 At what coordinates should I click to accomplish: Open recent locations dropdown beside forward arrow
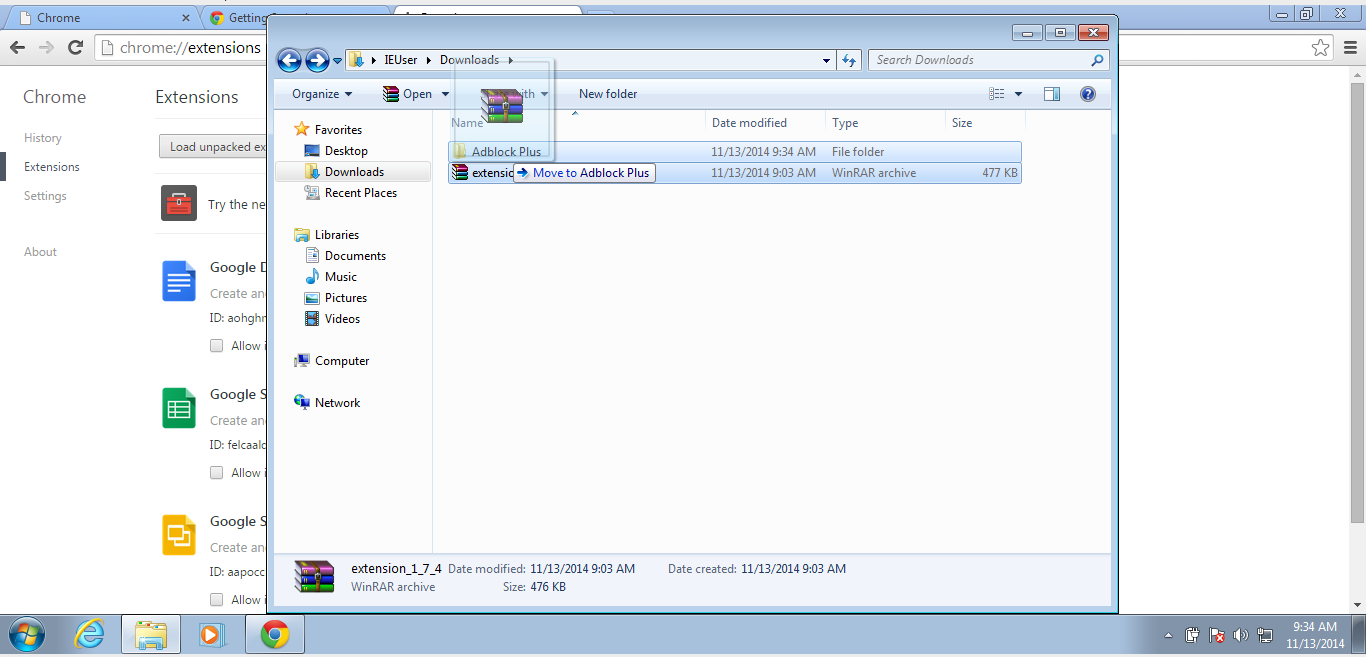tap(337, 61)
